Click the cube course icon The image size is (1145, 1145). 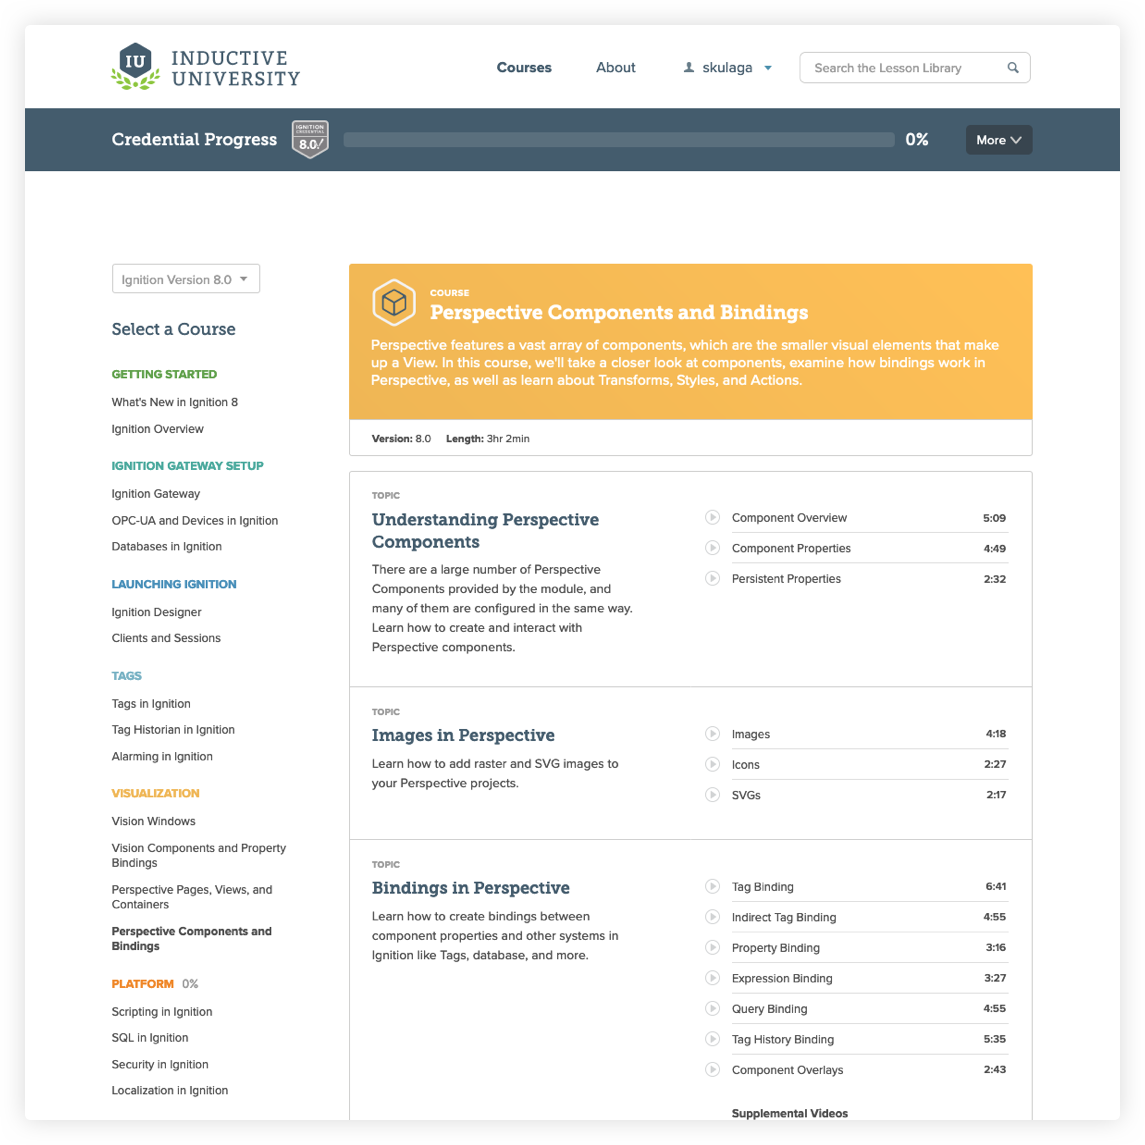point(394,302)
